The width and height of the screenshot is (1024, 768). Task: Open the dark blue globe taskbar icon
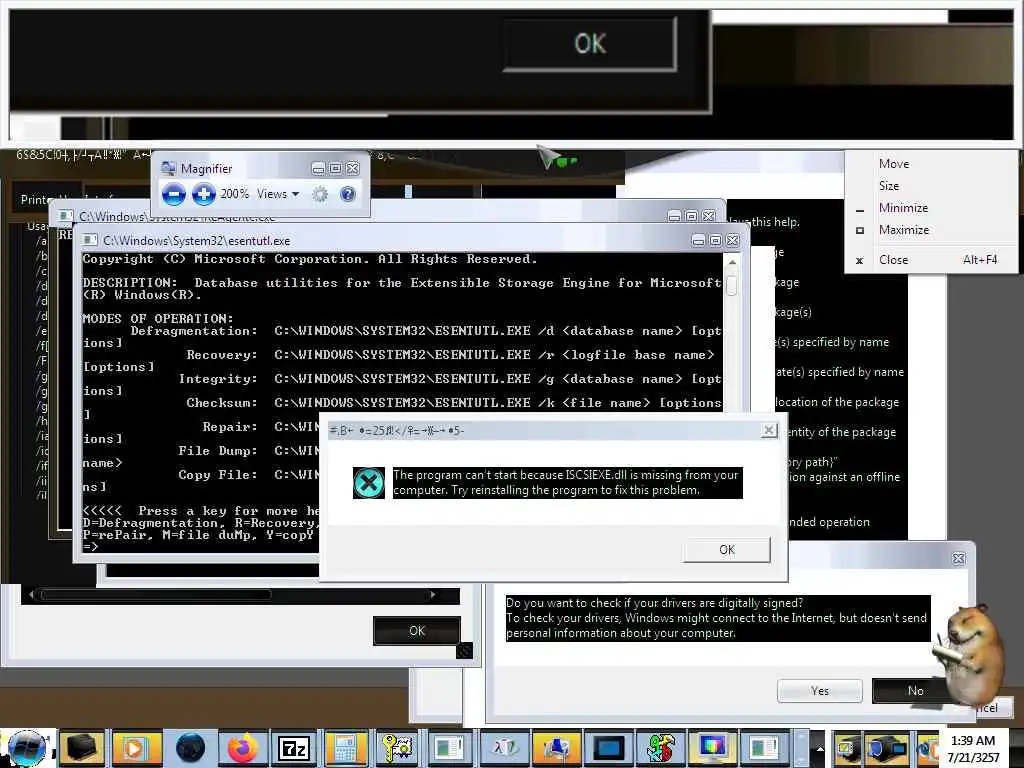[191, 748]
